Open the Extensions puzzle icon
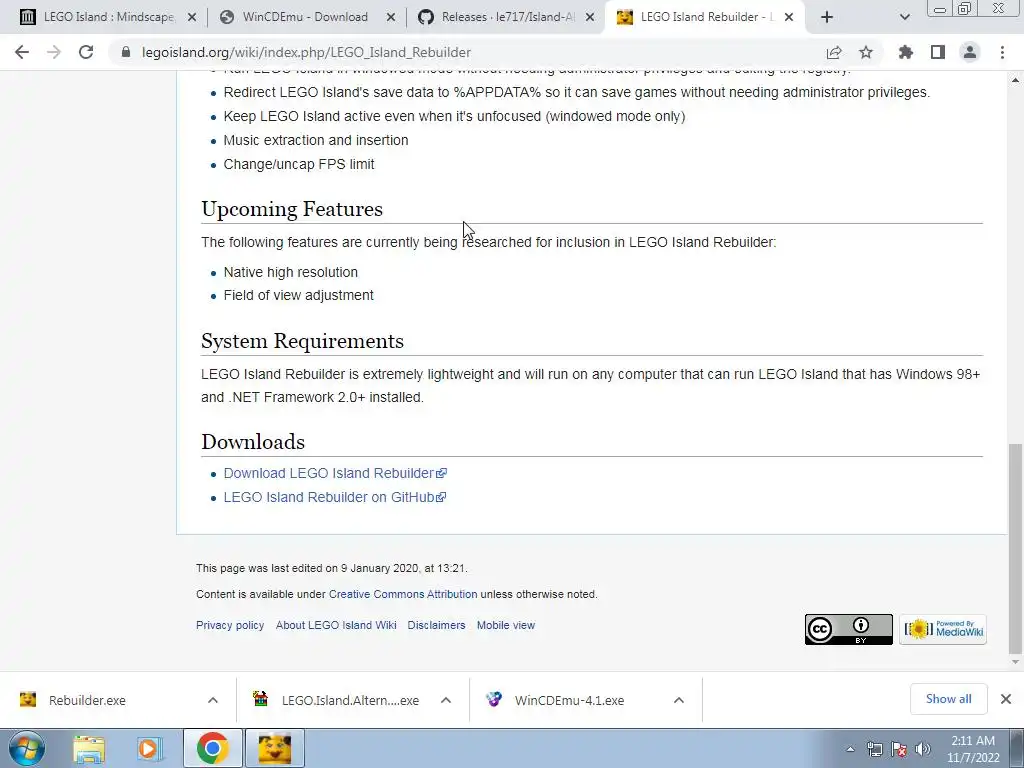 click(906, 52)
